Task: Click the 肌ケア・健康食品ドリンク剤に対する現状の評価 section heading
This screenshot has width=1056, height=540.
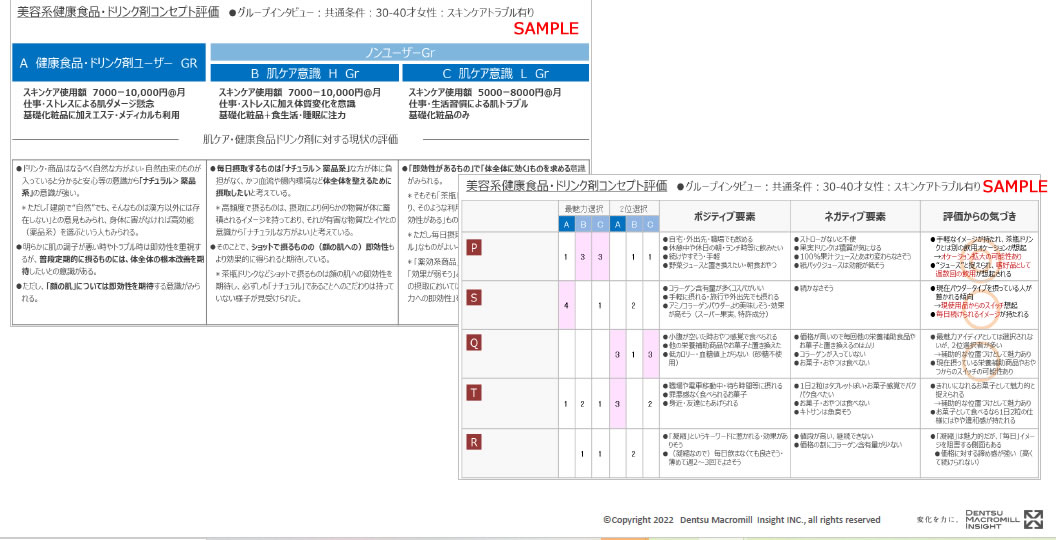Action: [x=300, y=139]
